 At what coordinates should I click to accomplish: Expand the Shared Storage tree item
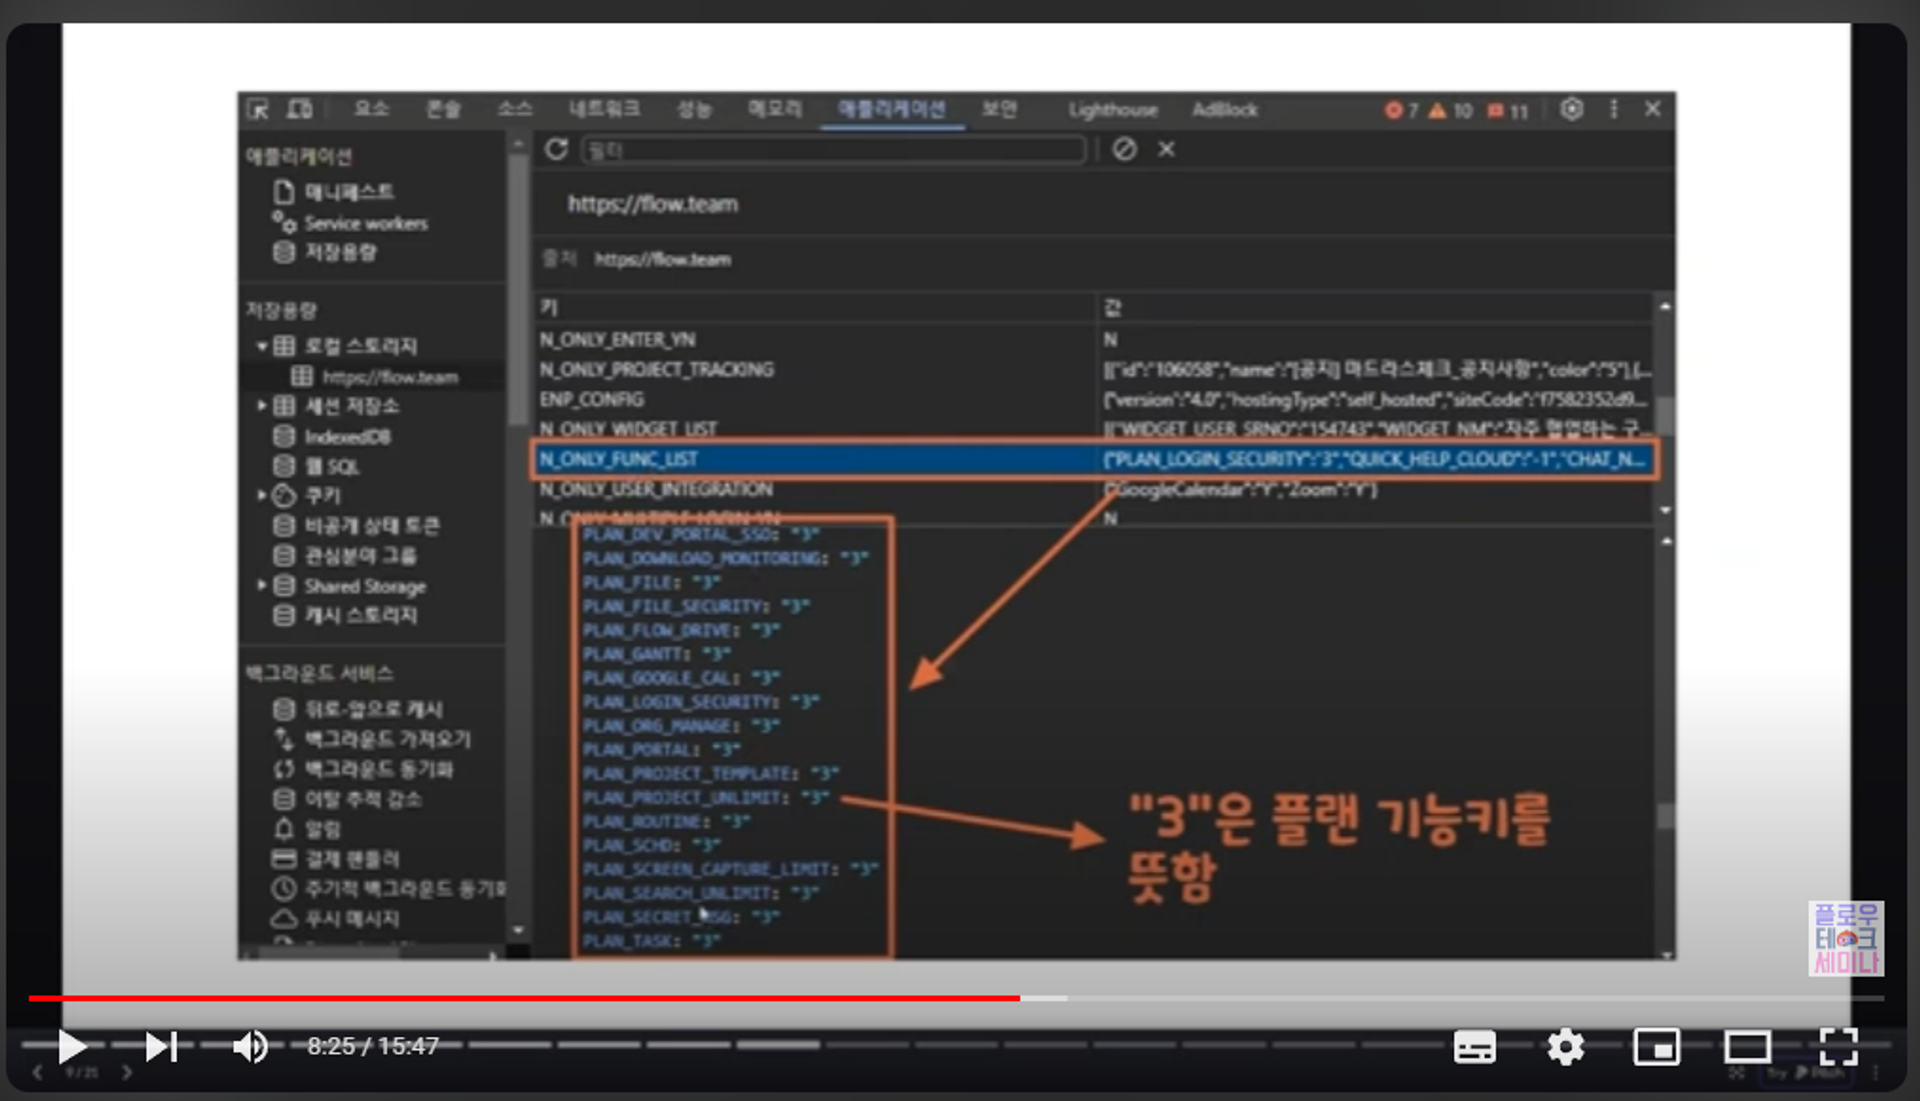(x=262, y=586)
